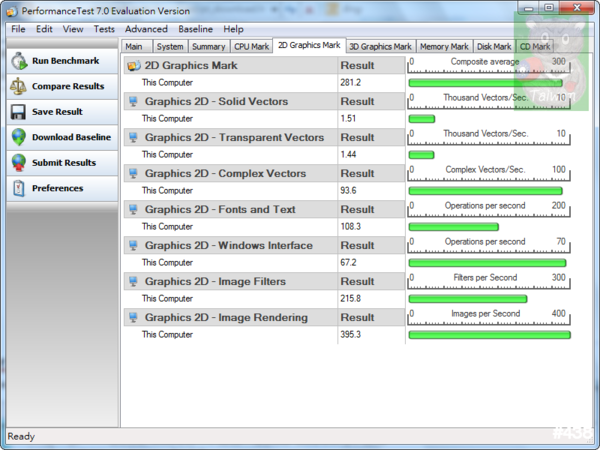
Task: Click the Composite average result bar
Action: [489, 83]
